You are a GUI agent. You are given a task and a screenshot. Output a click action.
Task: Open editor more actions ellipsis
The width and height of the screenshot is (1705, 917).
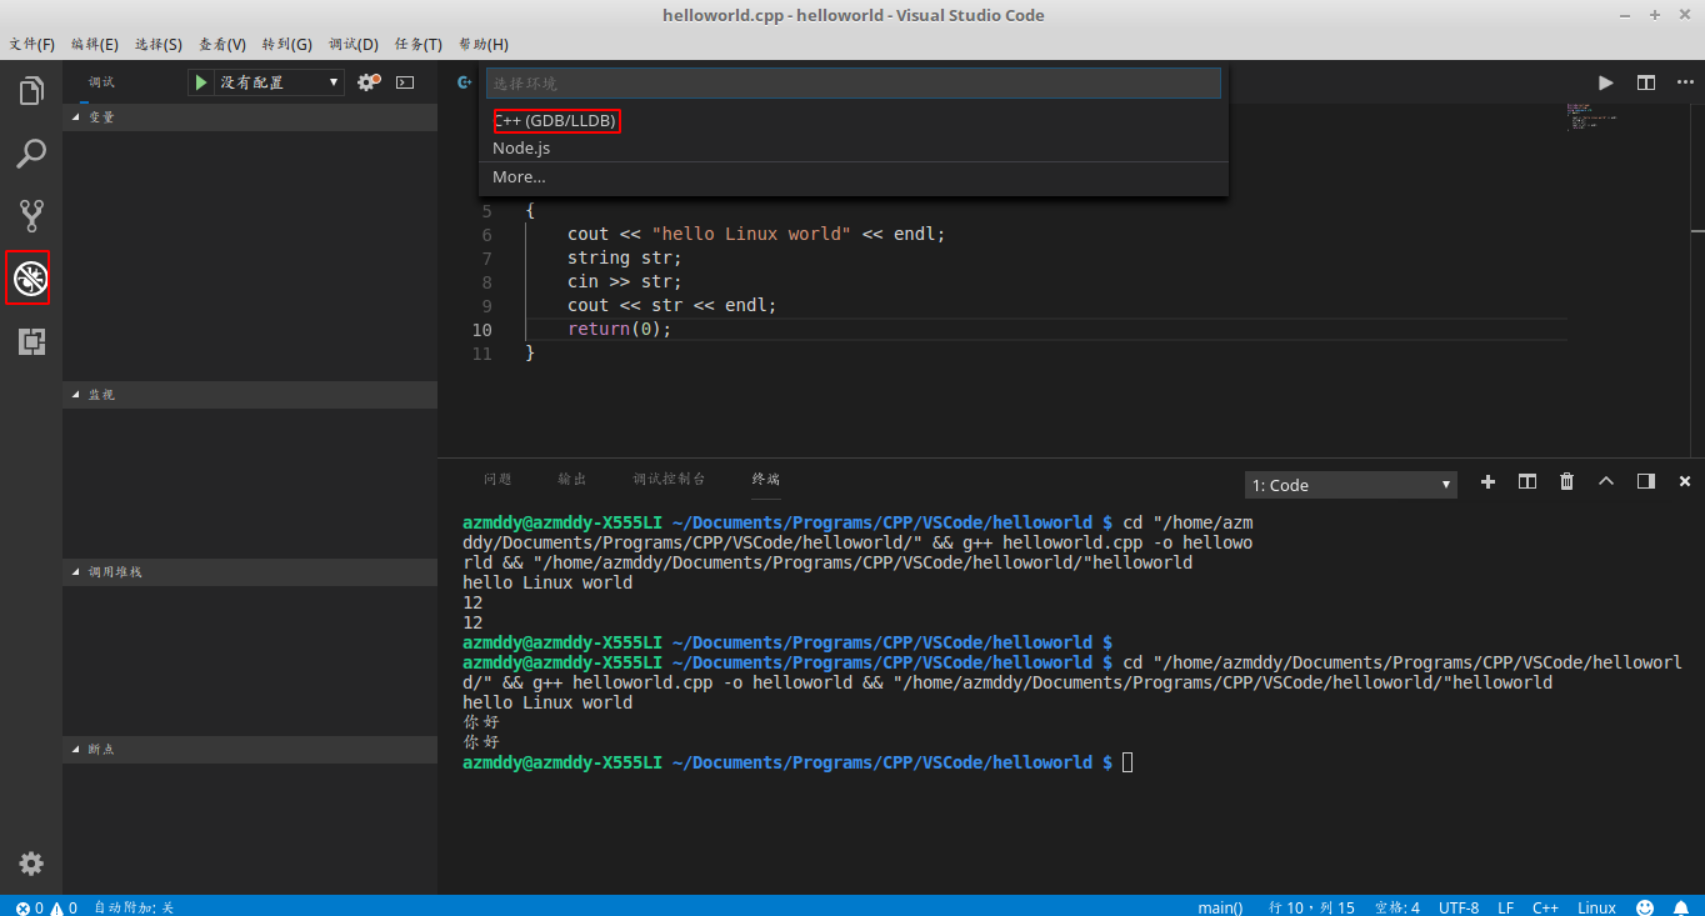click(1685, 83)
